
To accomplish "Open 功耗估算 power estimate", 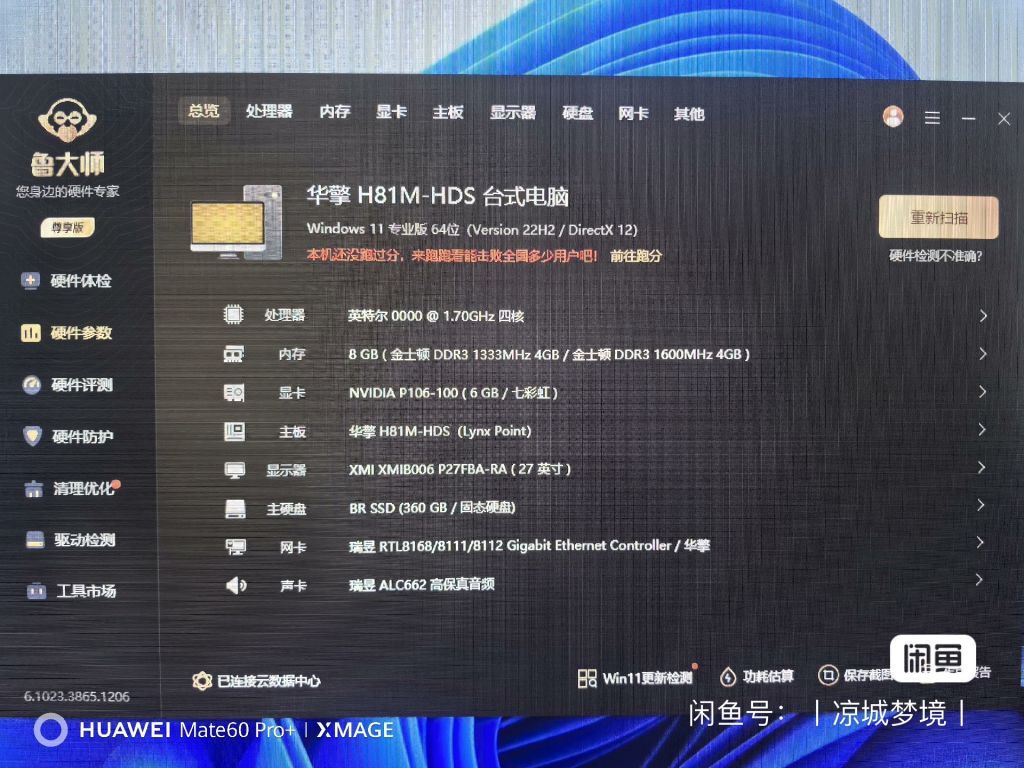I will tap(757, 677).
